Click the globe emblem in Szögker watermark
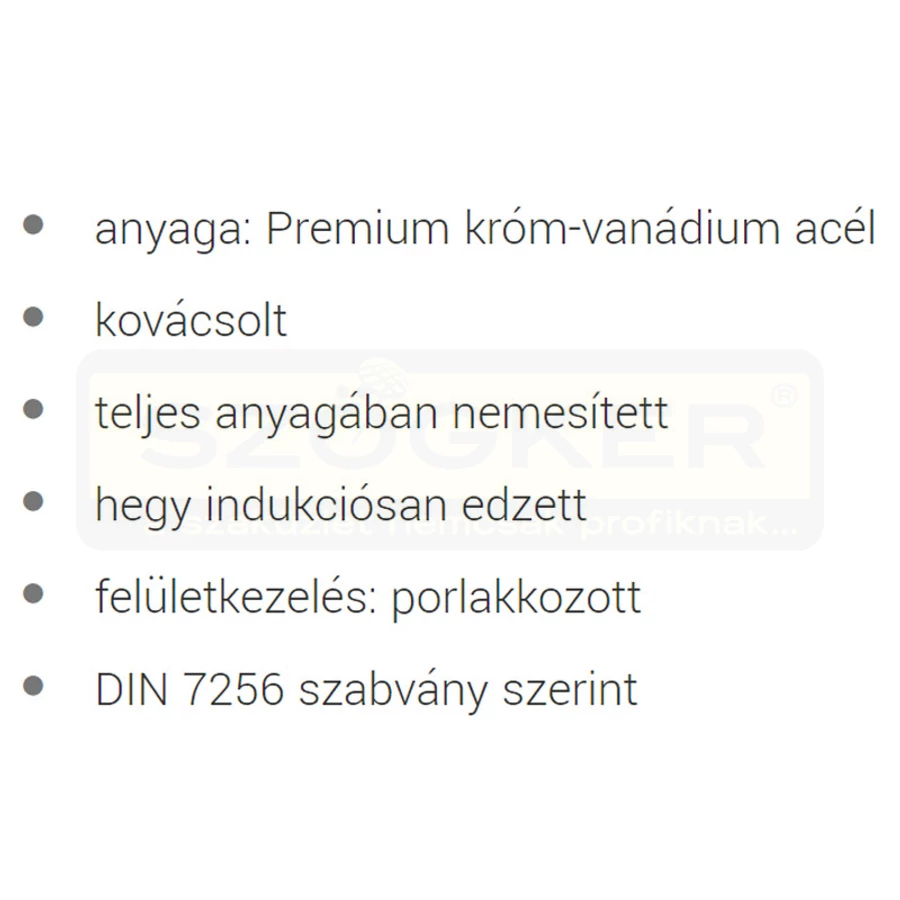This screenshot has height=900, width=900. (x=383, y=379)
